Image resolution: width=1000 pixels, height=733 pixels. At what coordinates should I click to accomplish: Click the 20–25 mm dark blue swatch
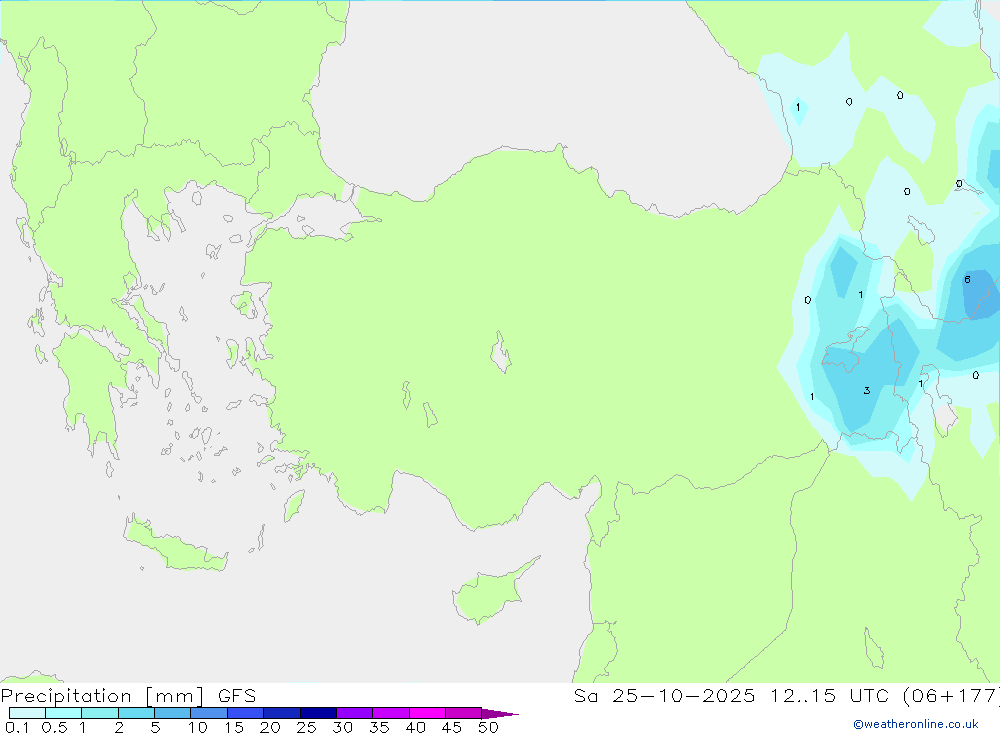coord(282,713)
